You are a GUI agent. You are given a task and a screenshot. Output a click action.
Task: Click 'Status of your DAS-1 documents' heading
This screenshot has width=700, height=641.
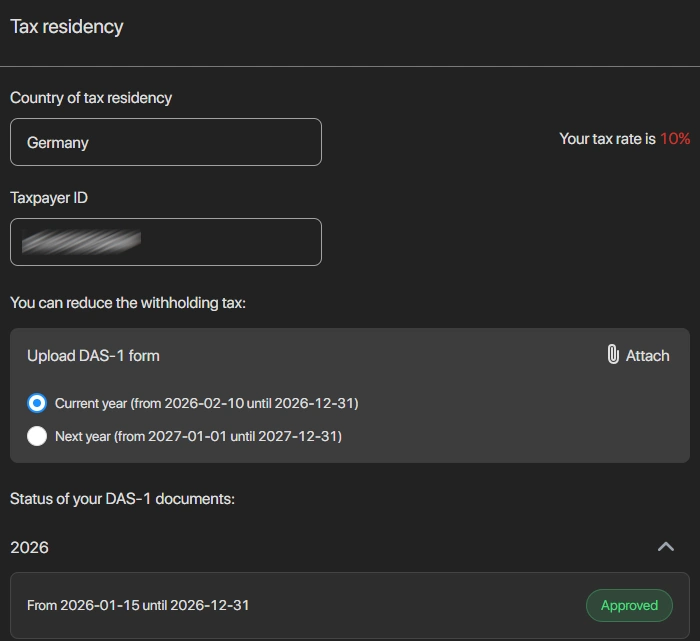(x=122, y=498)
